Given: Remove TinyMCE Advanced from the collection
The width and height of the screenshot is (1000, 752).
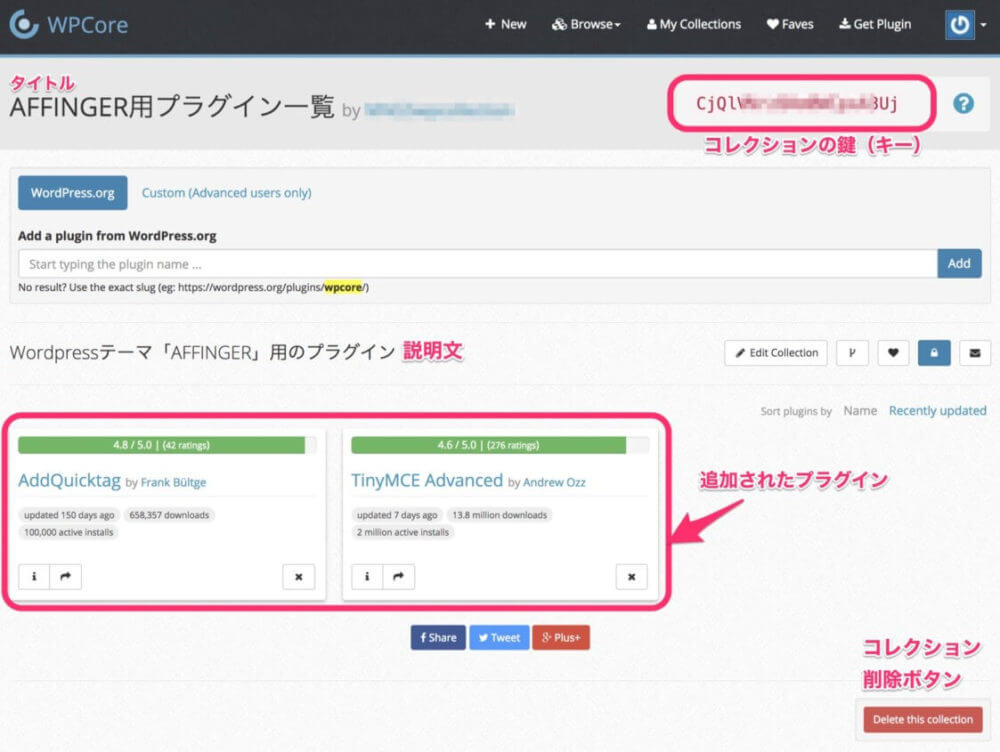Looking at the screenshot, I should 631,577.
